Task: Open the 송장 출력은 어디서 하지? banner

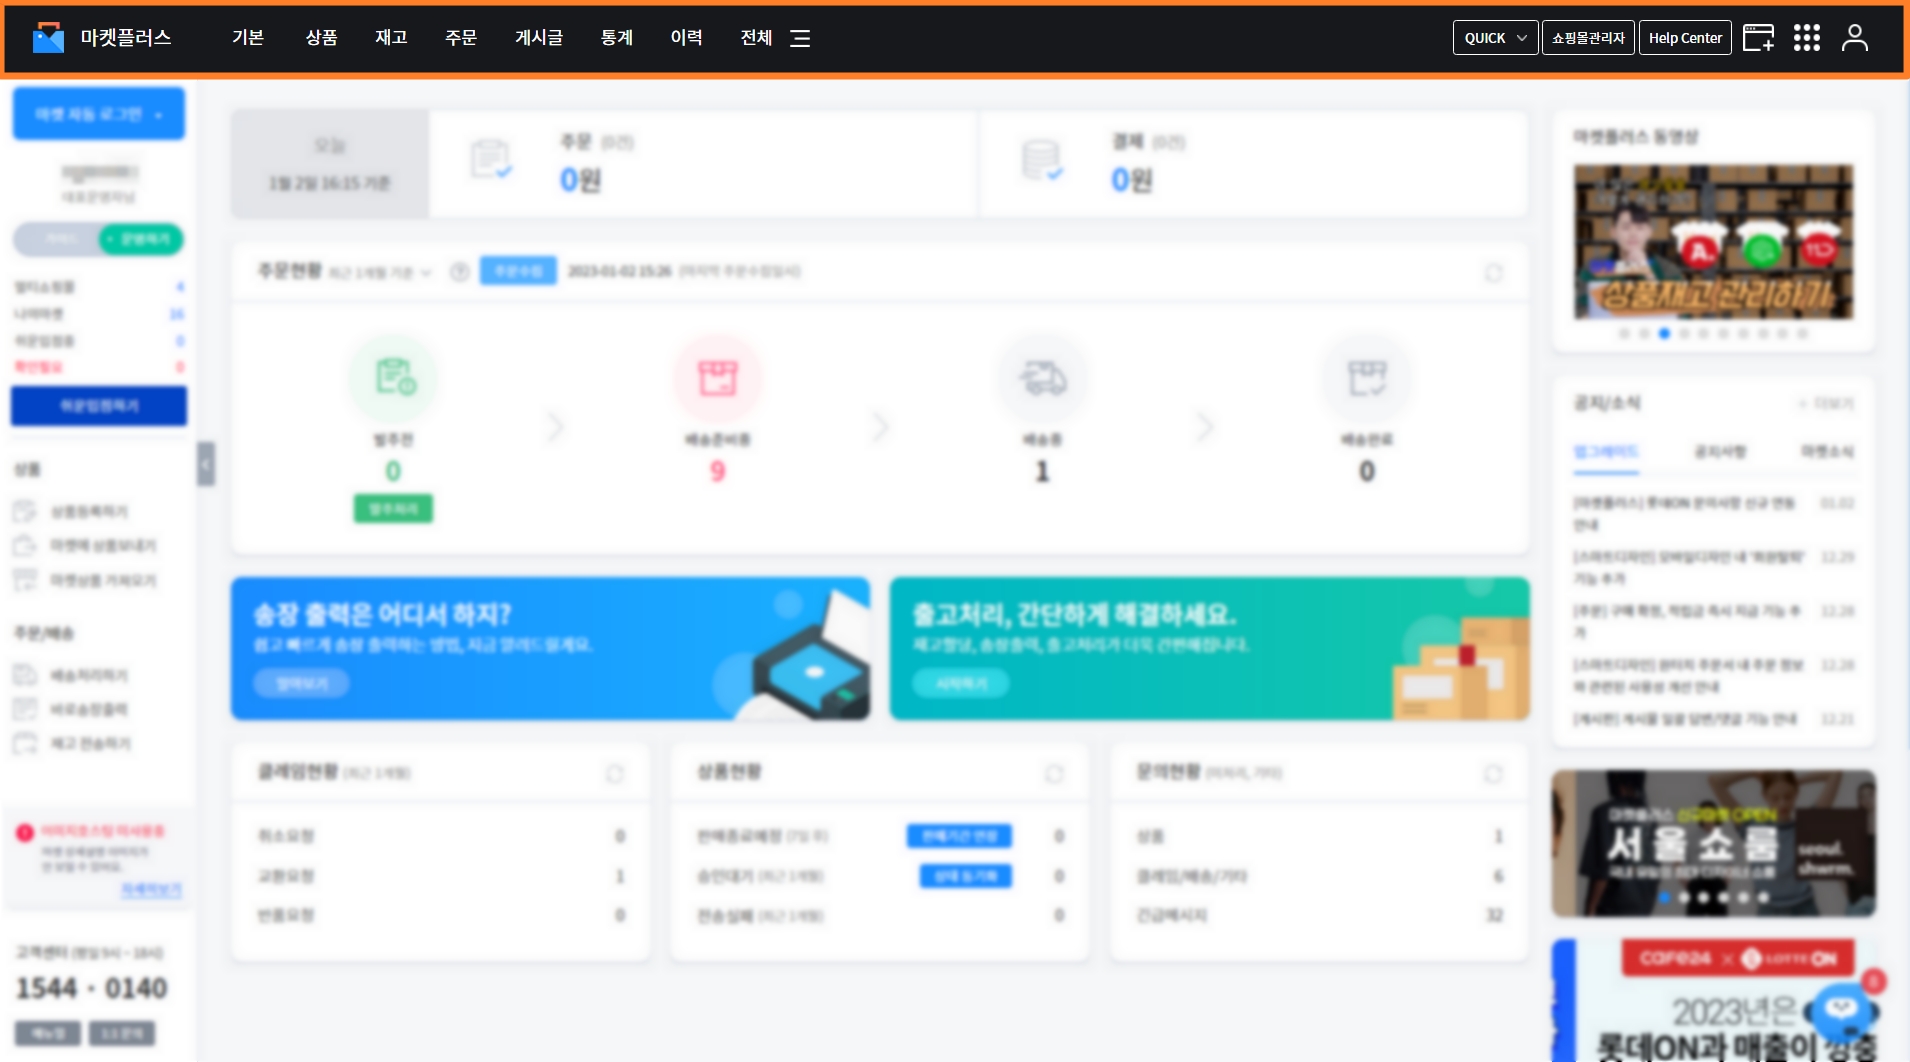Action: [550, 648]
